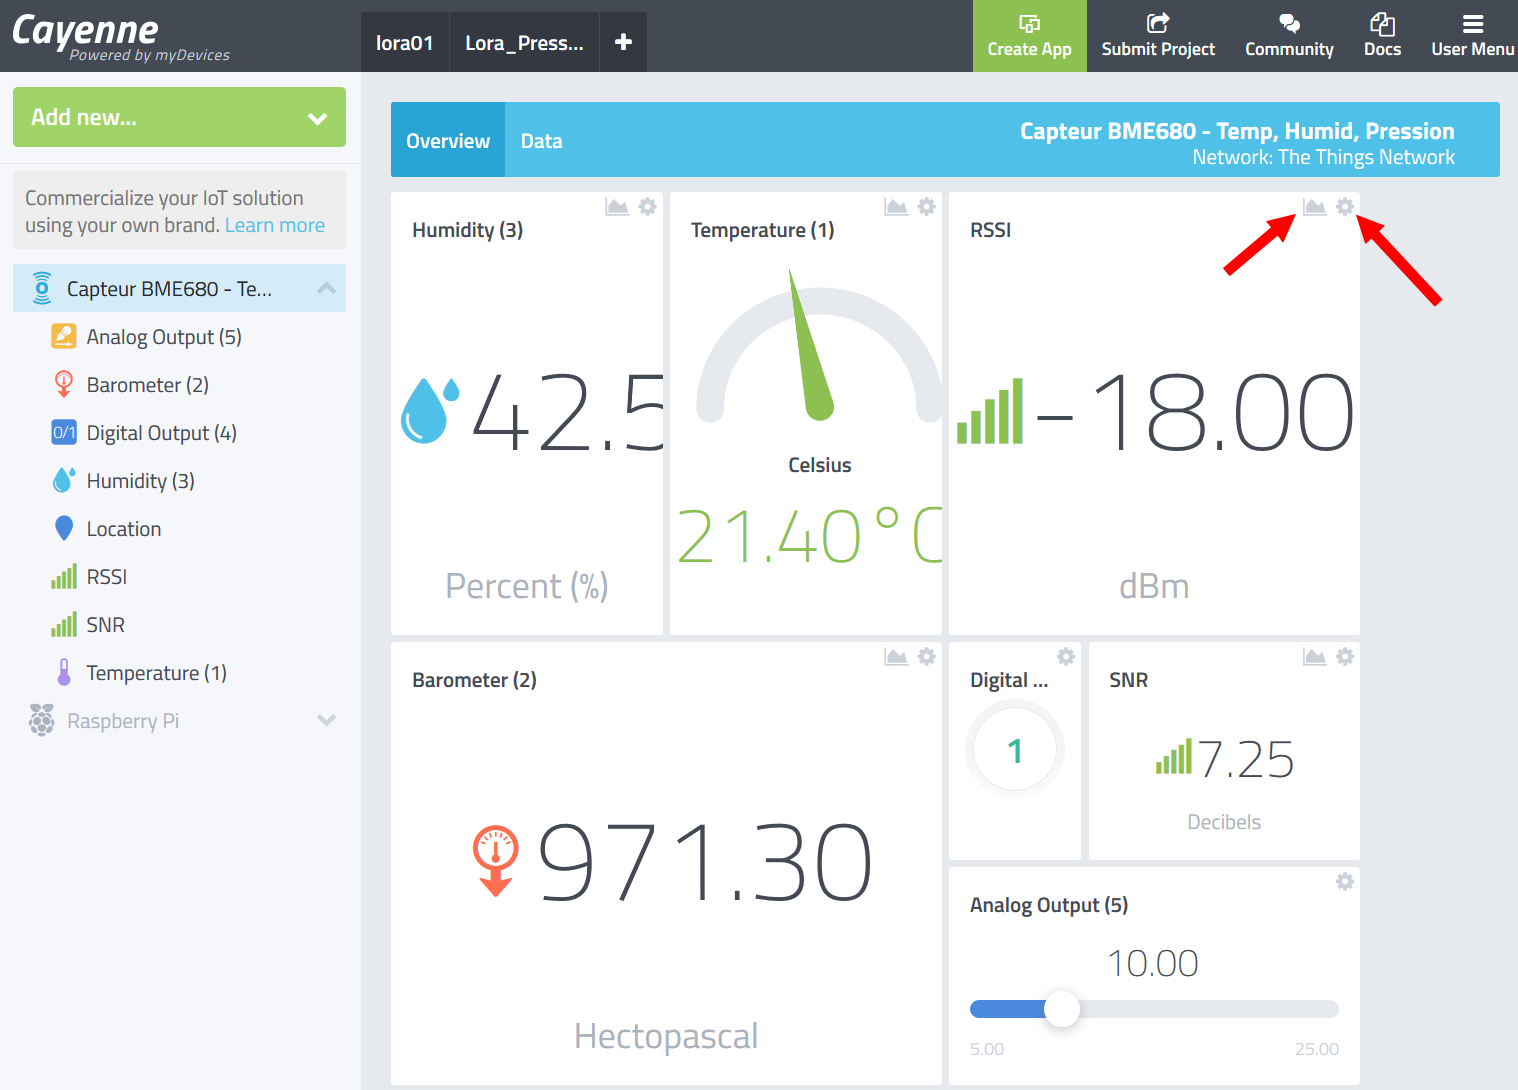Click the Create App icon

(x=1029, y=23)
